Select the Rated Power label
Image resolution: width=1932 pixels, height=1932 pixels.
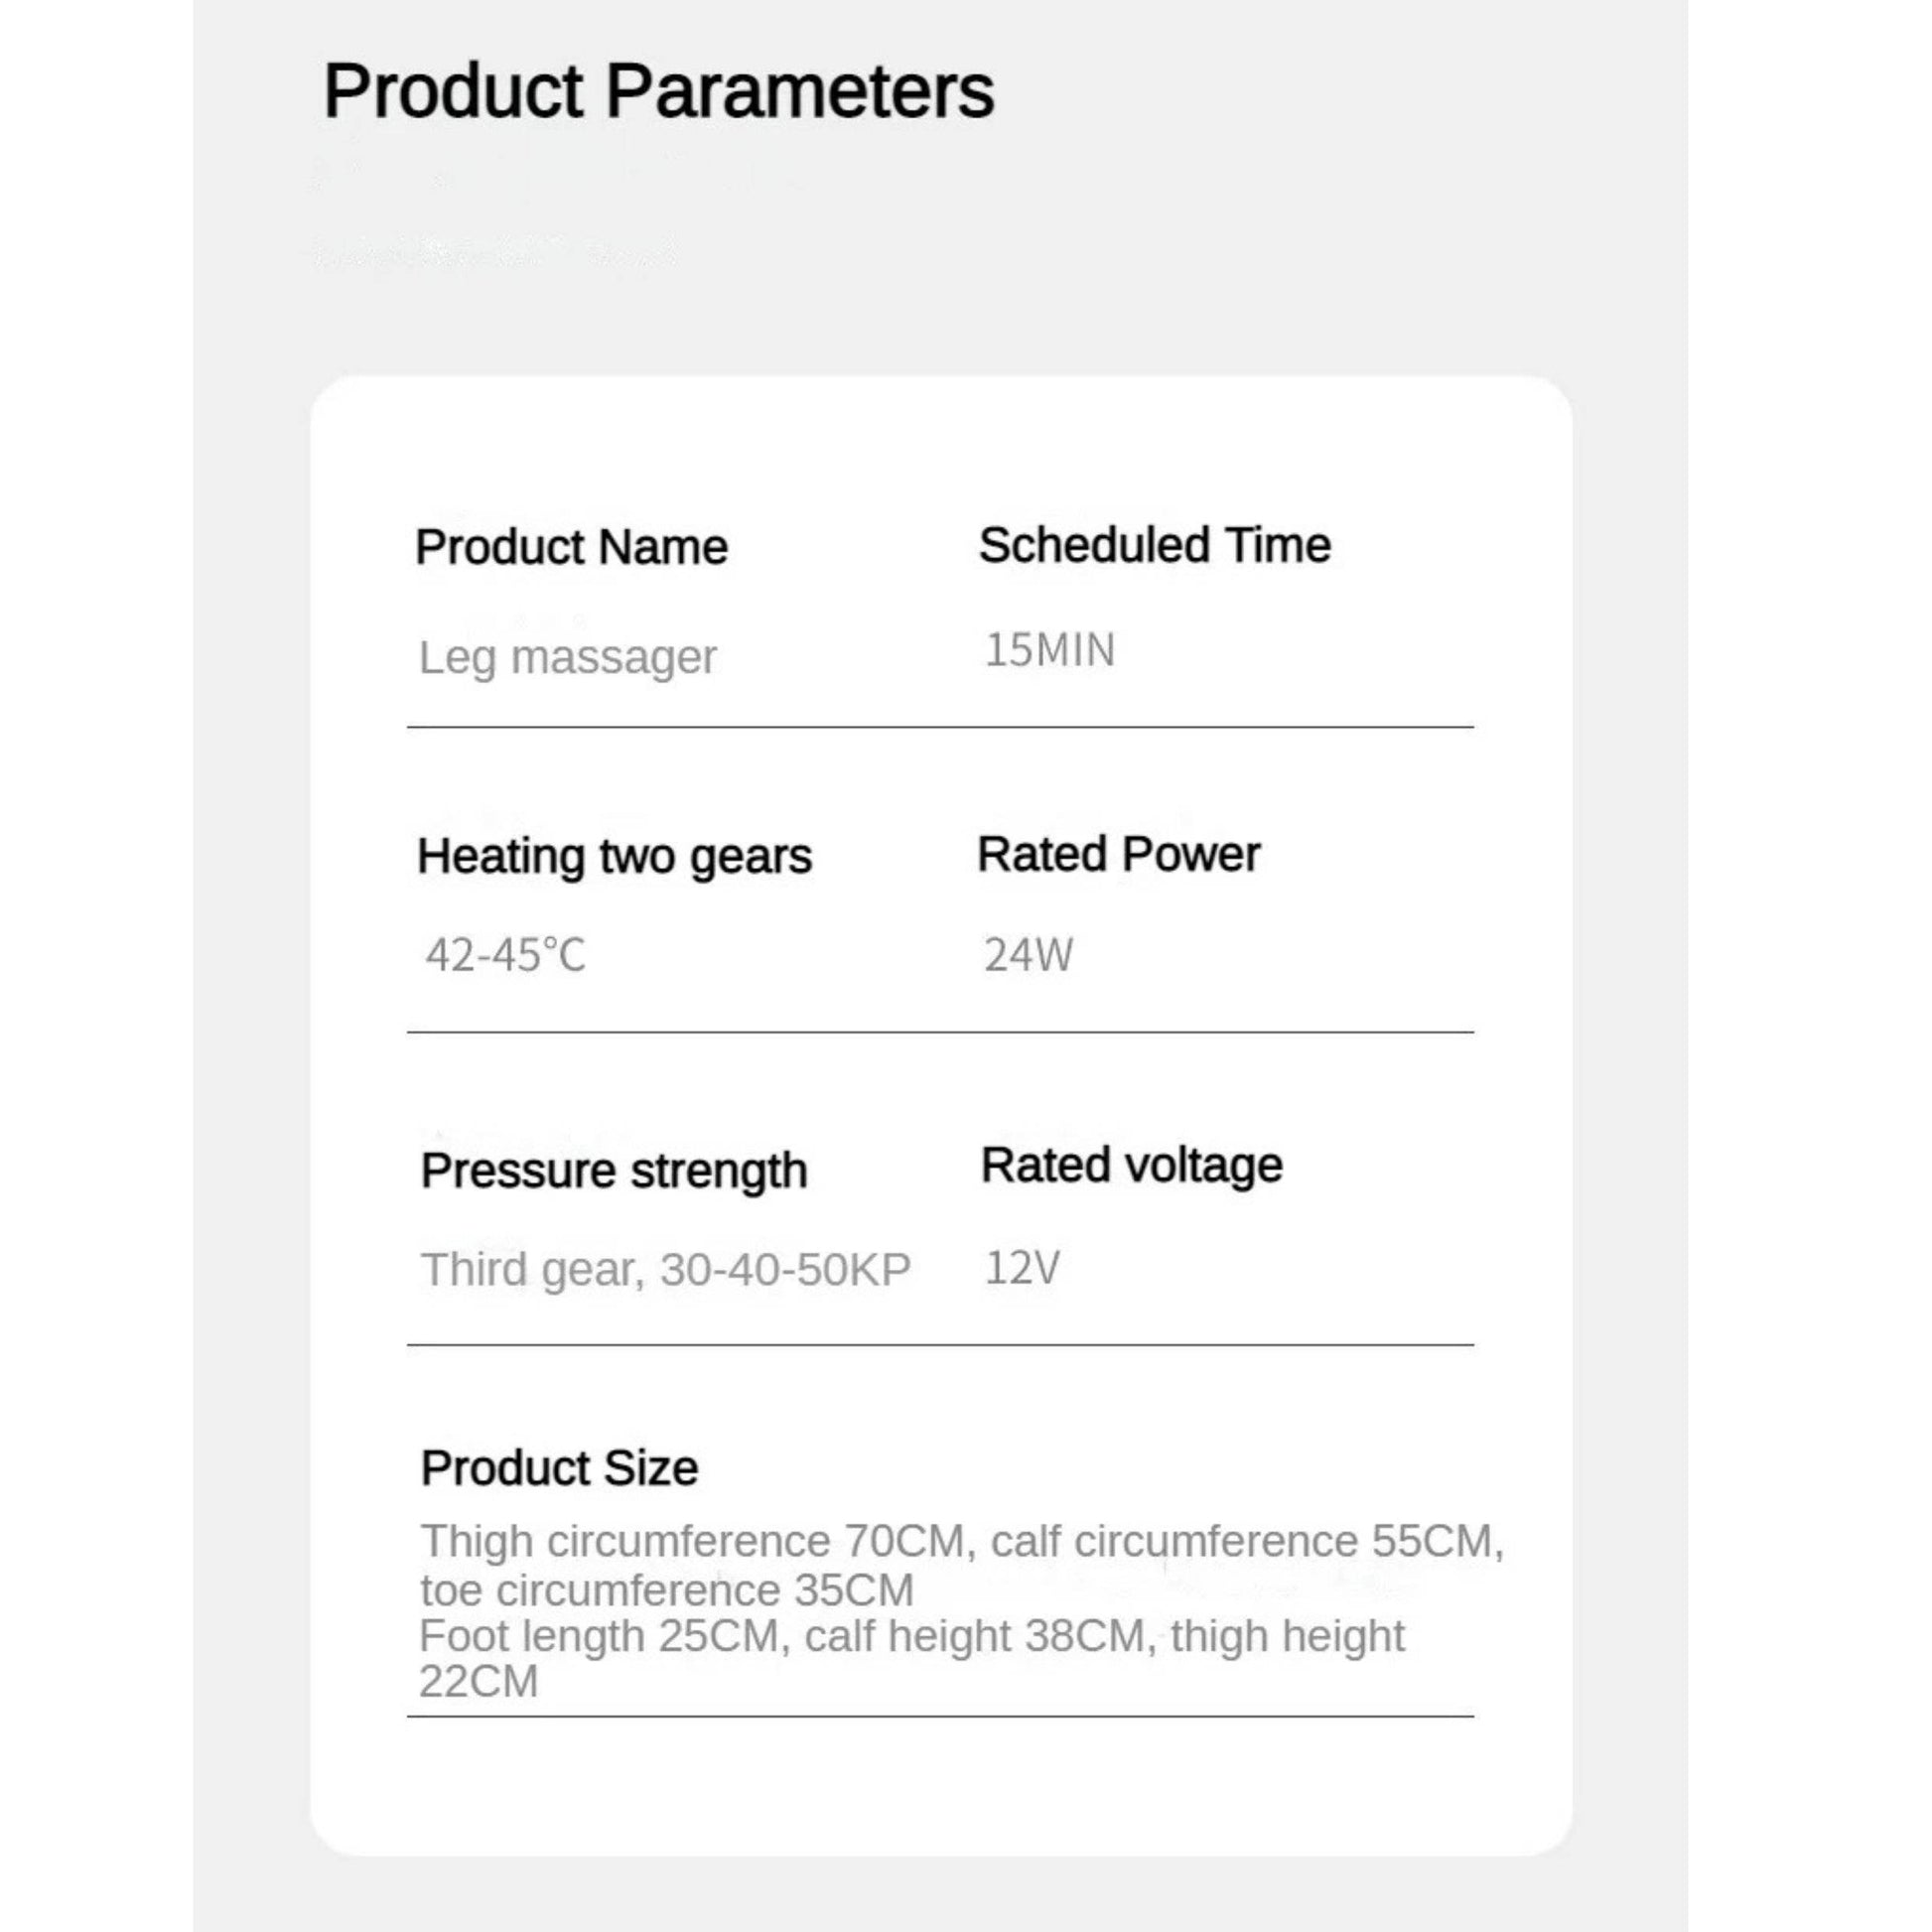click(x=1119, y=855)
